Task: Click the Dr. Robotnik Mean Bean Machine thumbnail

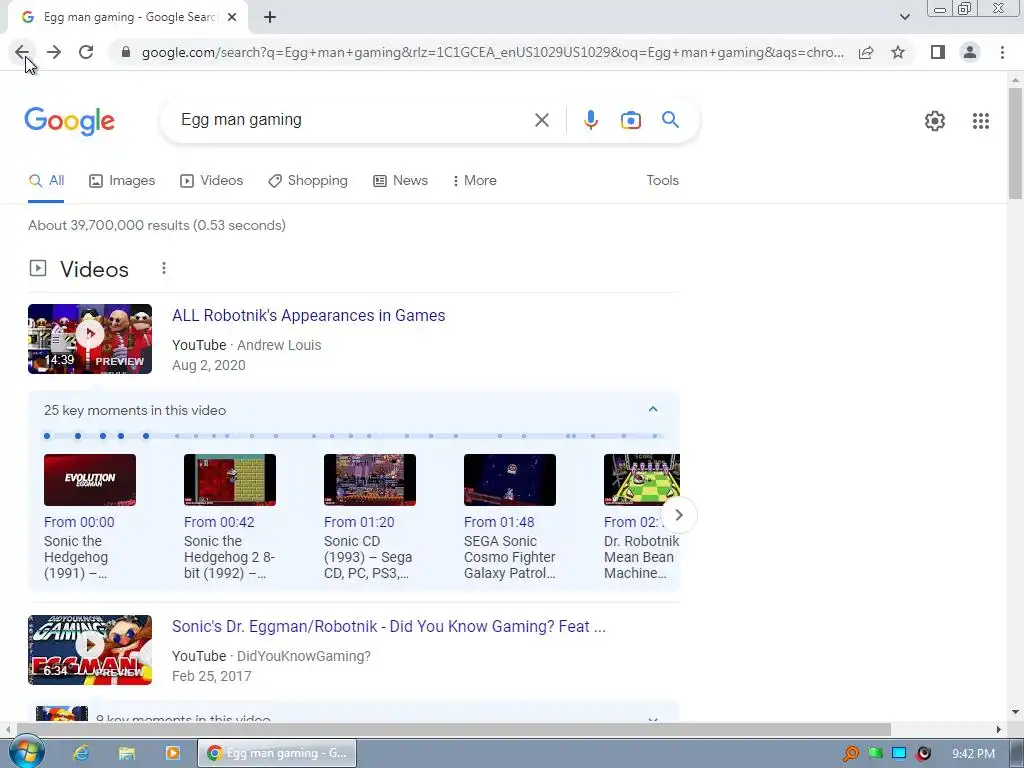Action: pyautogui.click(x=641, y=480)
